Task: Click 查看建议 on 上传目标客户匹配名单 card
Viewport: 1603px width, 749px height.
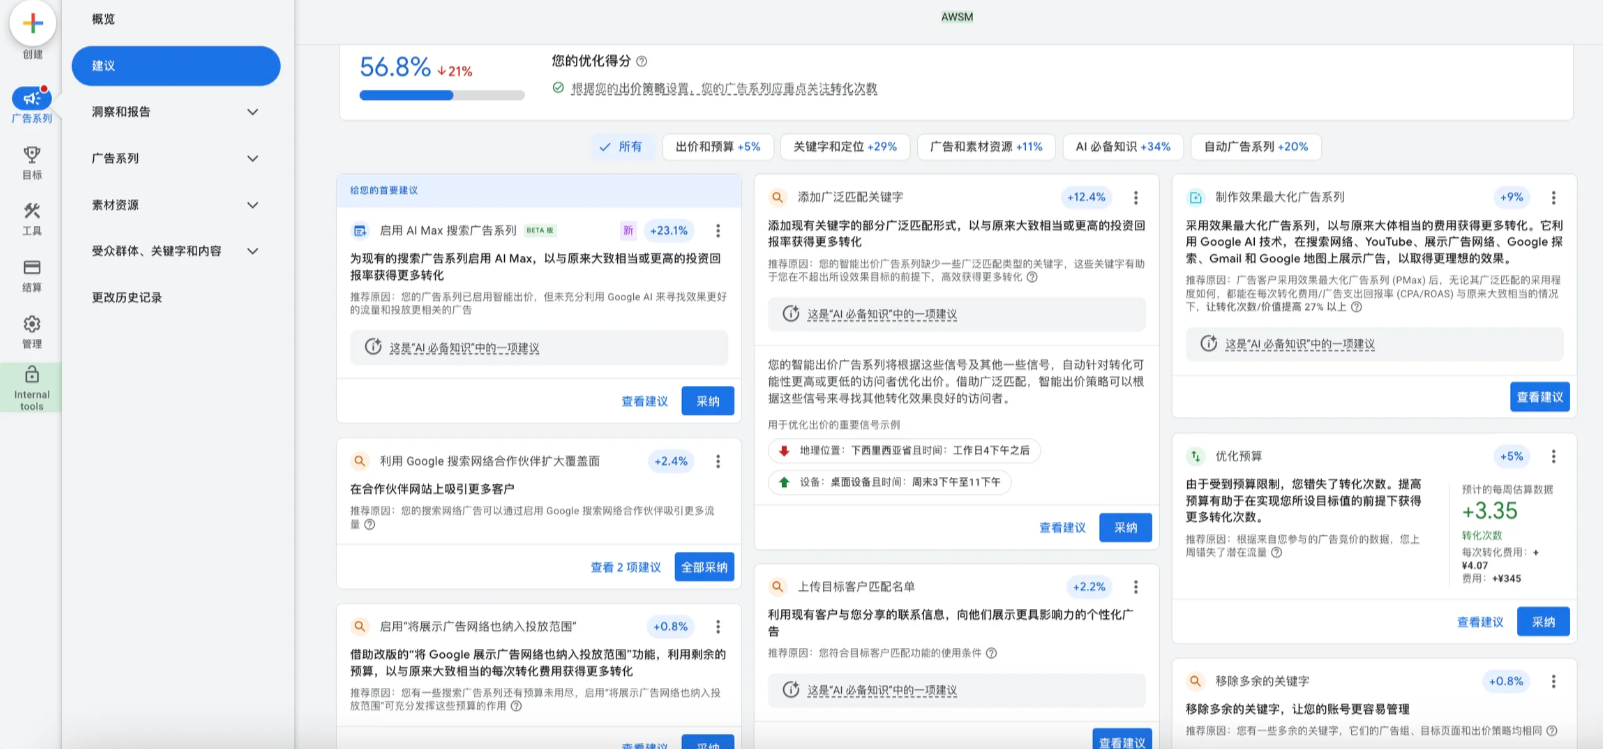Action: (1122, 742)
